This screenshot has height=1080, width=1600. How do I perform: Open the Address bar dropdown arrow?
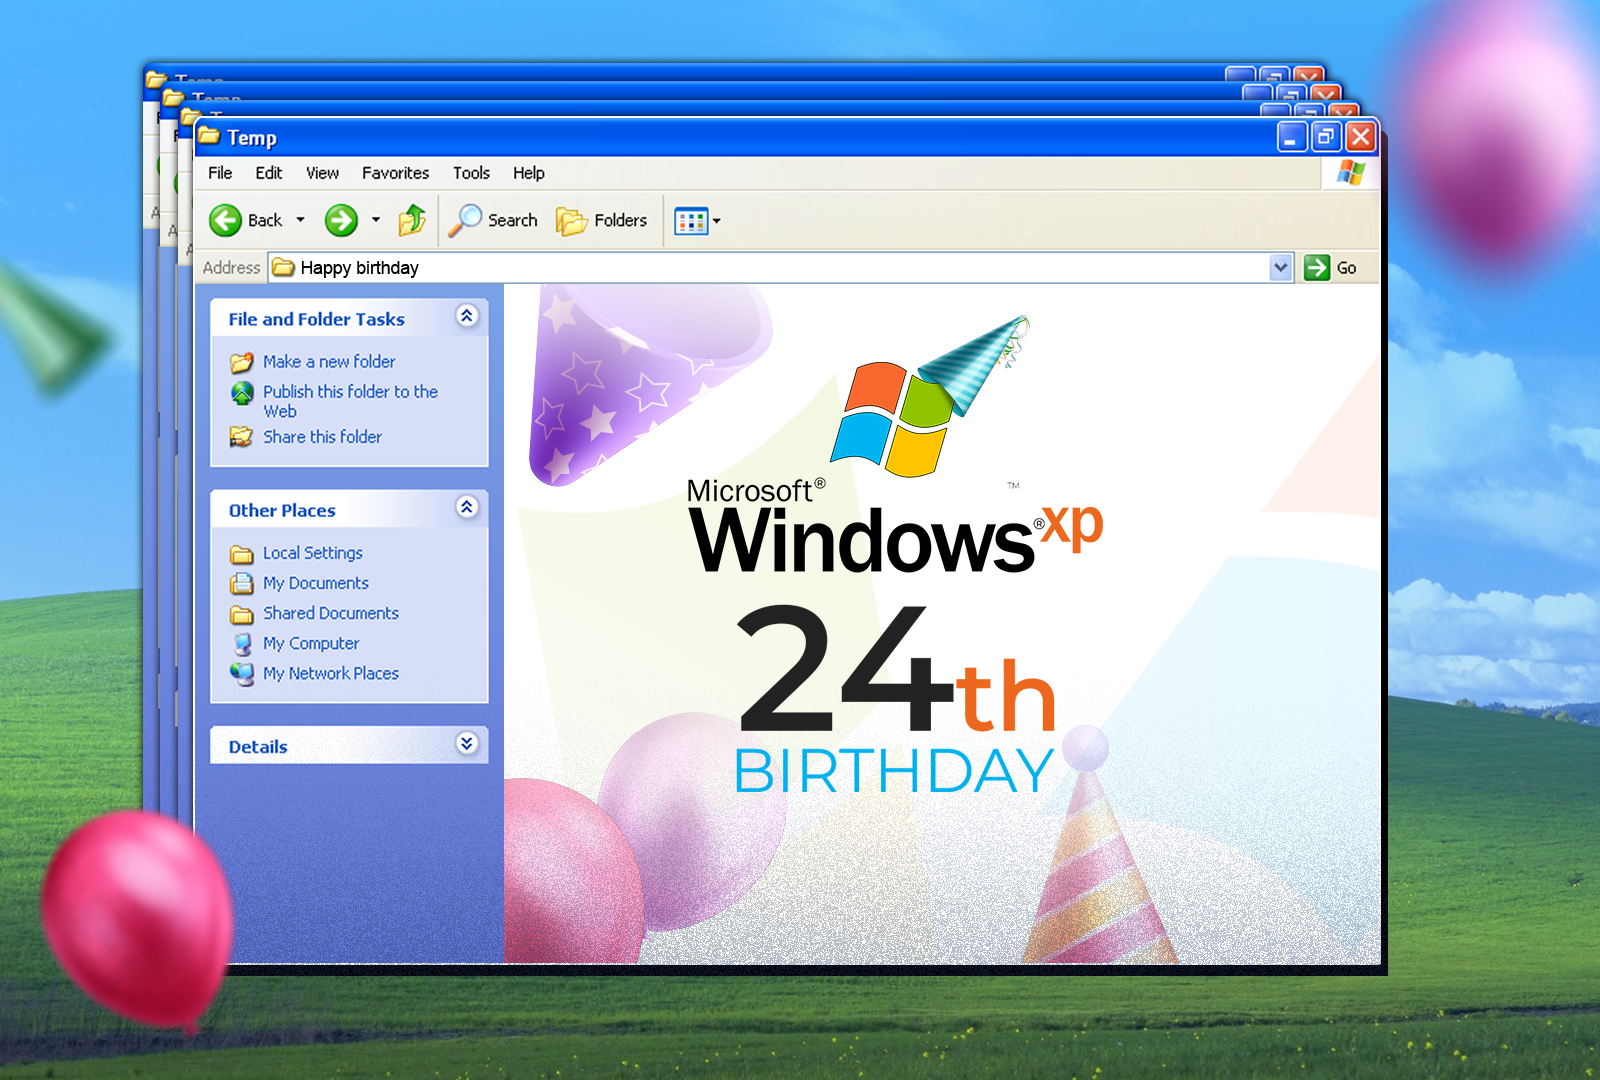(1281, 267)
